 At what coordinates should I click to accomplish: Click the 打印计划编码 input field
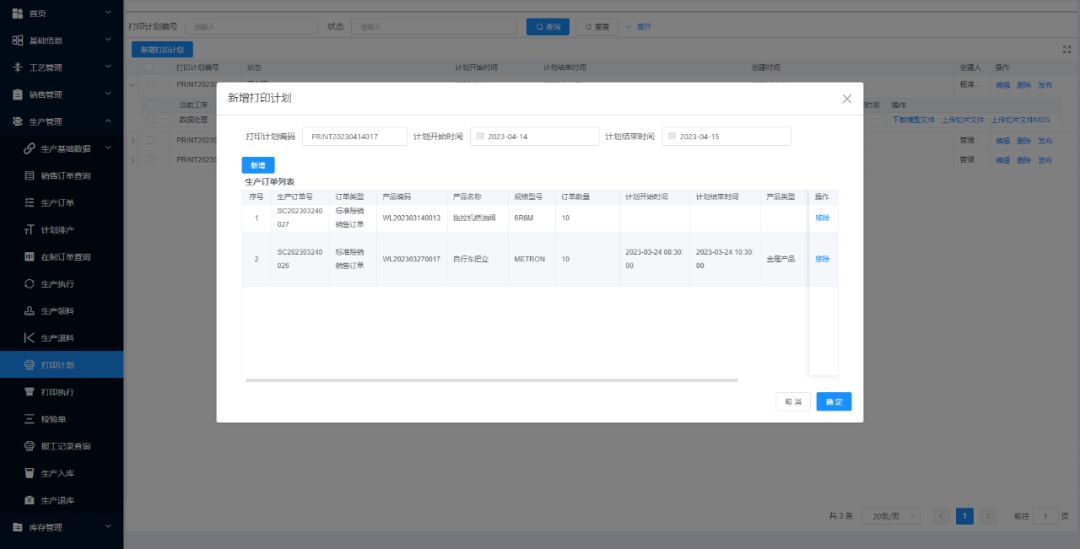click(354, 136)
